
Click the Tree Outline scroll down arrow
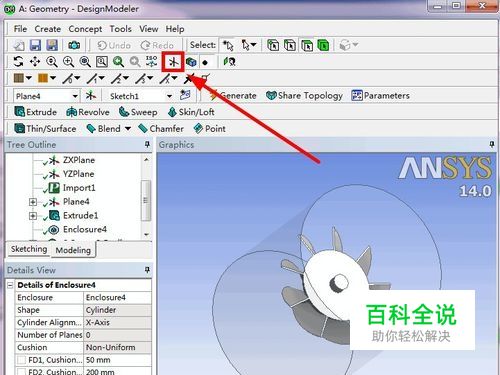pyautogui.click(x=146, y=235)
